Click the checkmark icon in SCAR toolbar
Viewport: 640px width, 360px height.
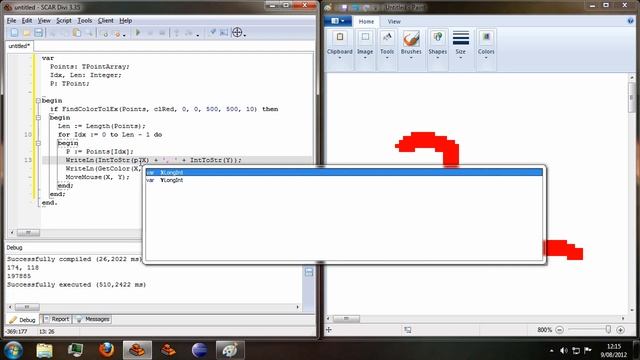213,33
